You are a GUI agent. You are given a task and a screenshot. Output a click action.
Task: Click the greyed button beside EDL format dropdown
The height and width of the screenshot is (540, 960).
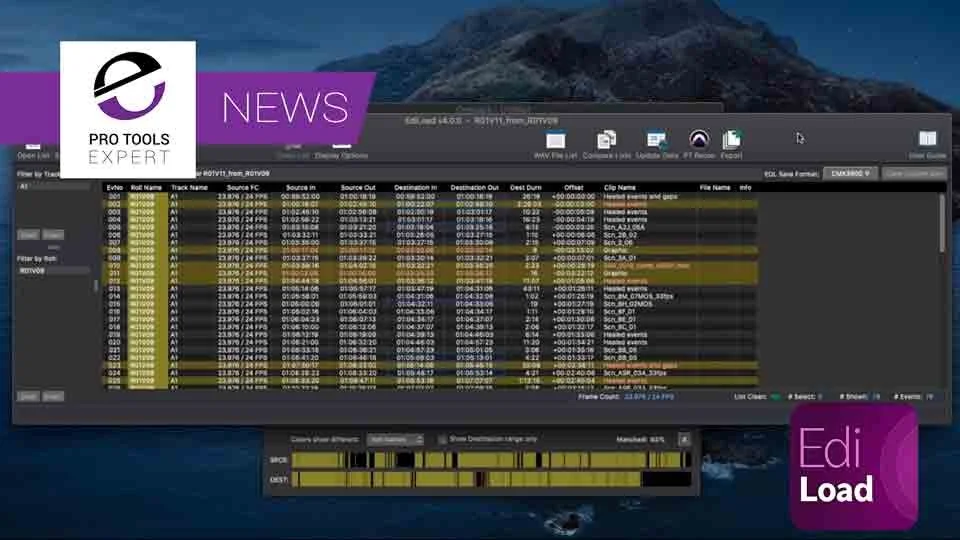point(915,174)
